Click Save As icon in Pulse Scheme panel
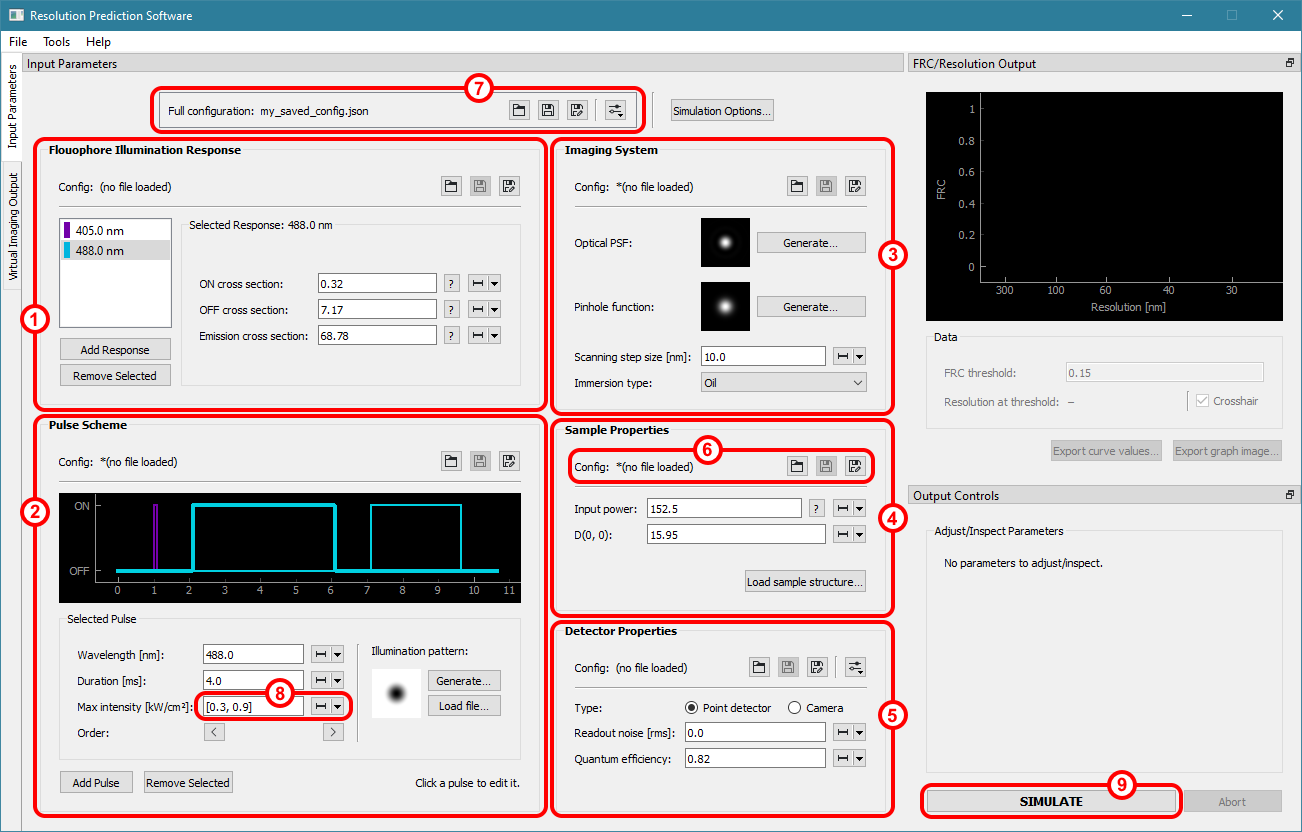 point(510,461)
